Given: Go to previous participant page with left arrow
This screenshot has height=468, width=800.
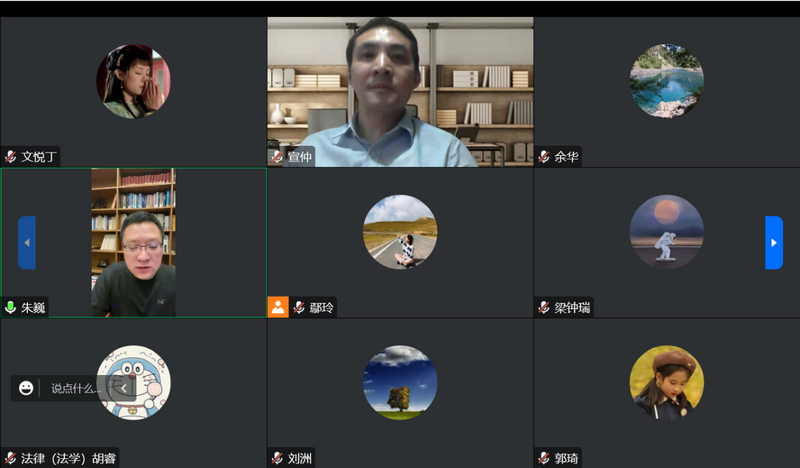Looking at the screenshot, I should pyautogui.click(x=27, y=243).
